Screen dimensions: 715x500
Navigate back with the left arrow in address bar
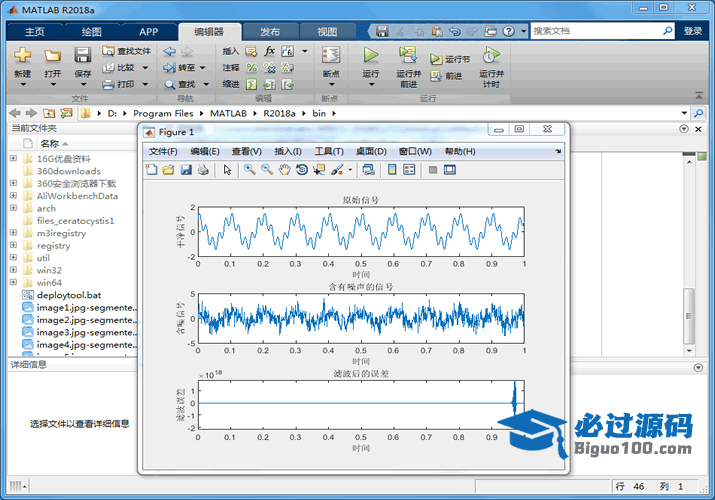15,113
